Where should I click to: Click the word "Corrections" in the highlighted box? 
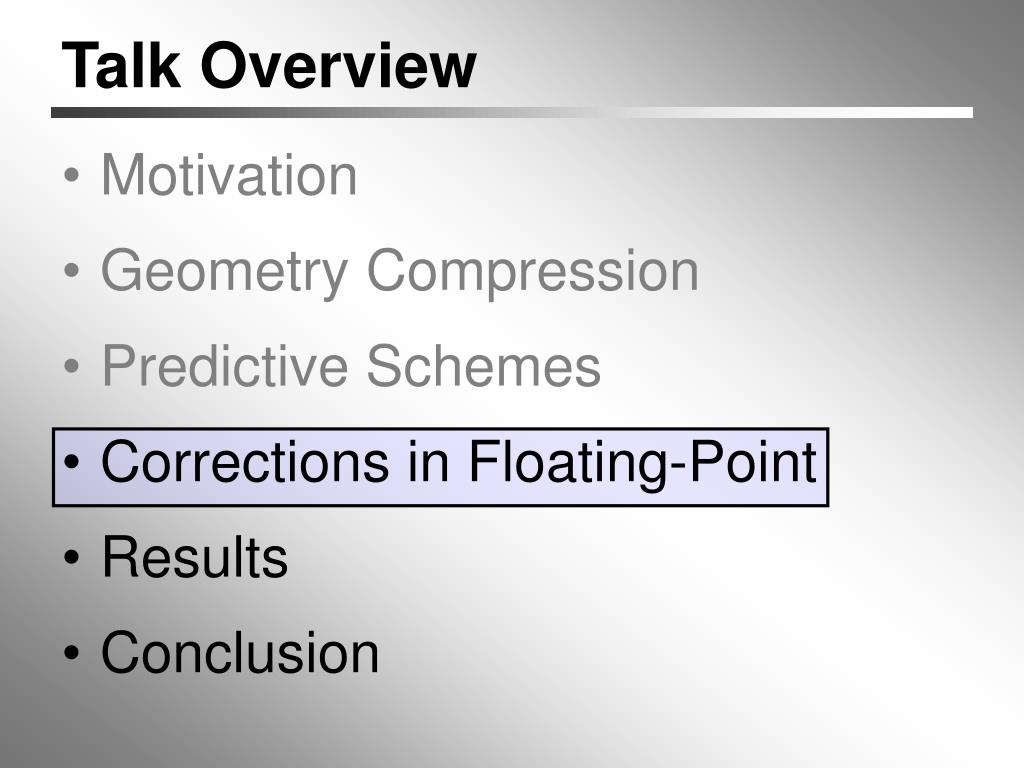(246, 462)
